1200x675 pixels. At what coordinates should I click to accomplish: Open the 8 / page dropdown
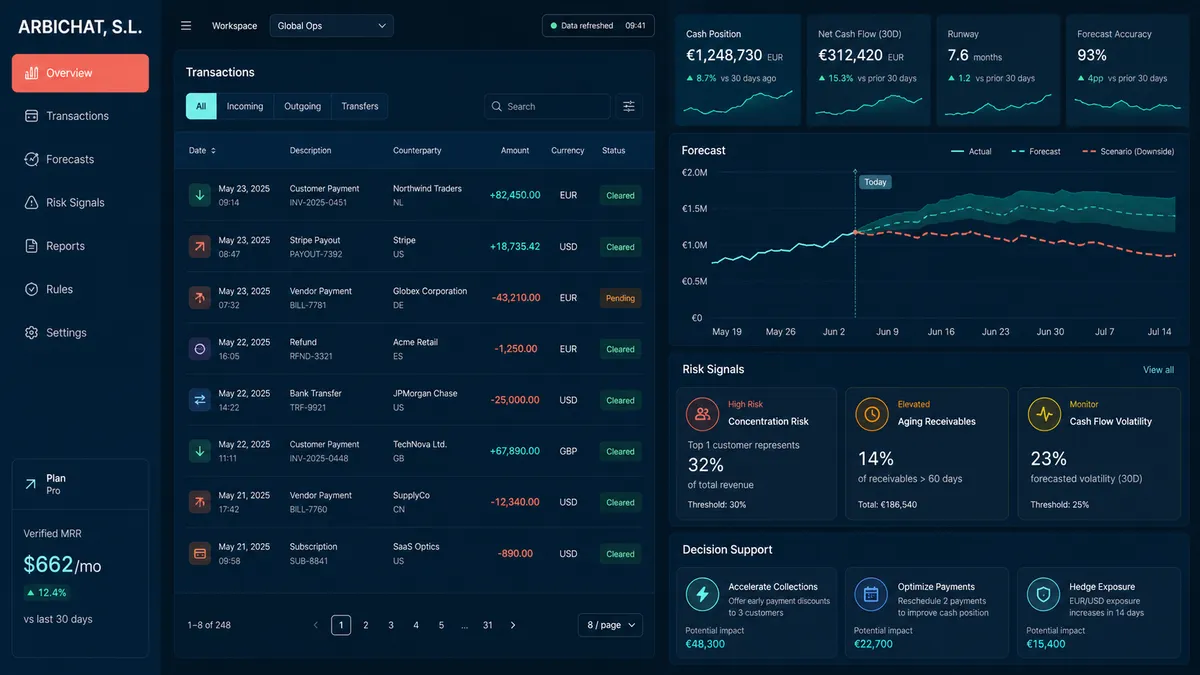[610, 625]
